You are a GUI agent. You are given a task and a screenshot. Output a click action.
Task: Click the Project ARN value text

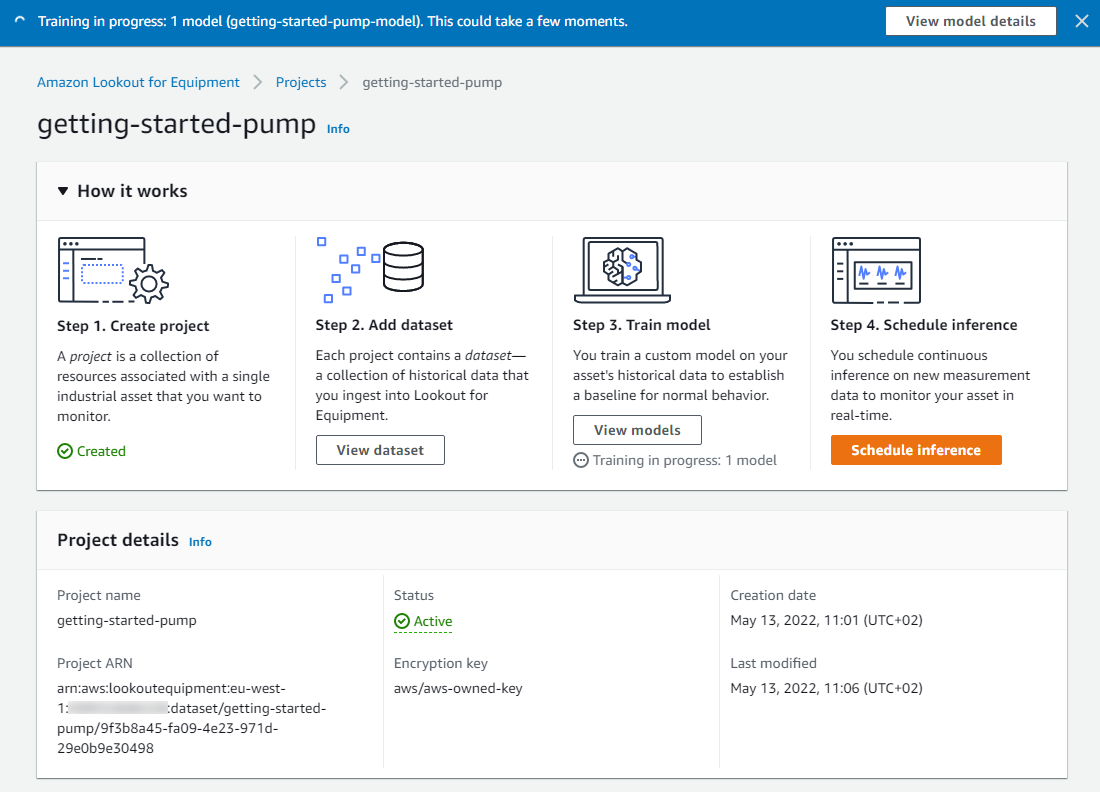[192, 718]
